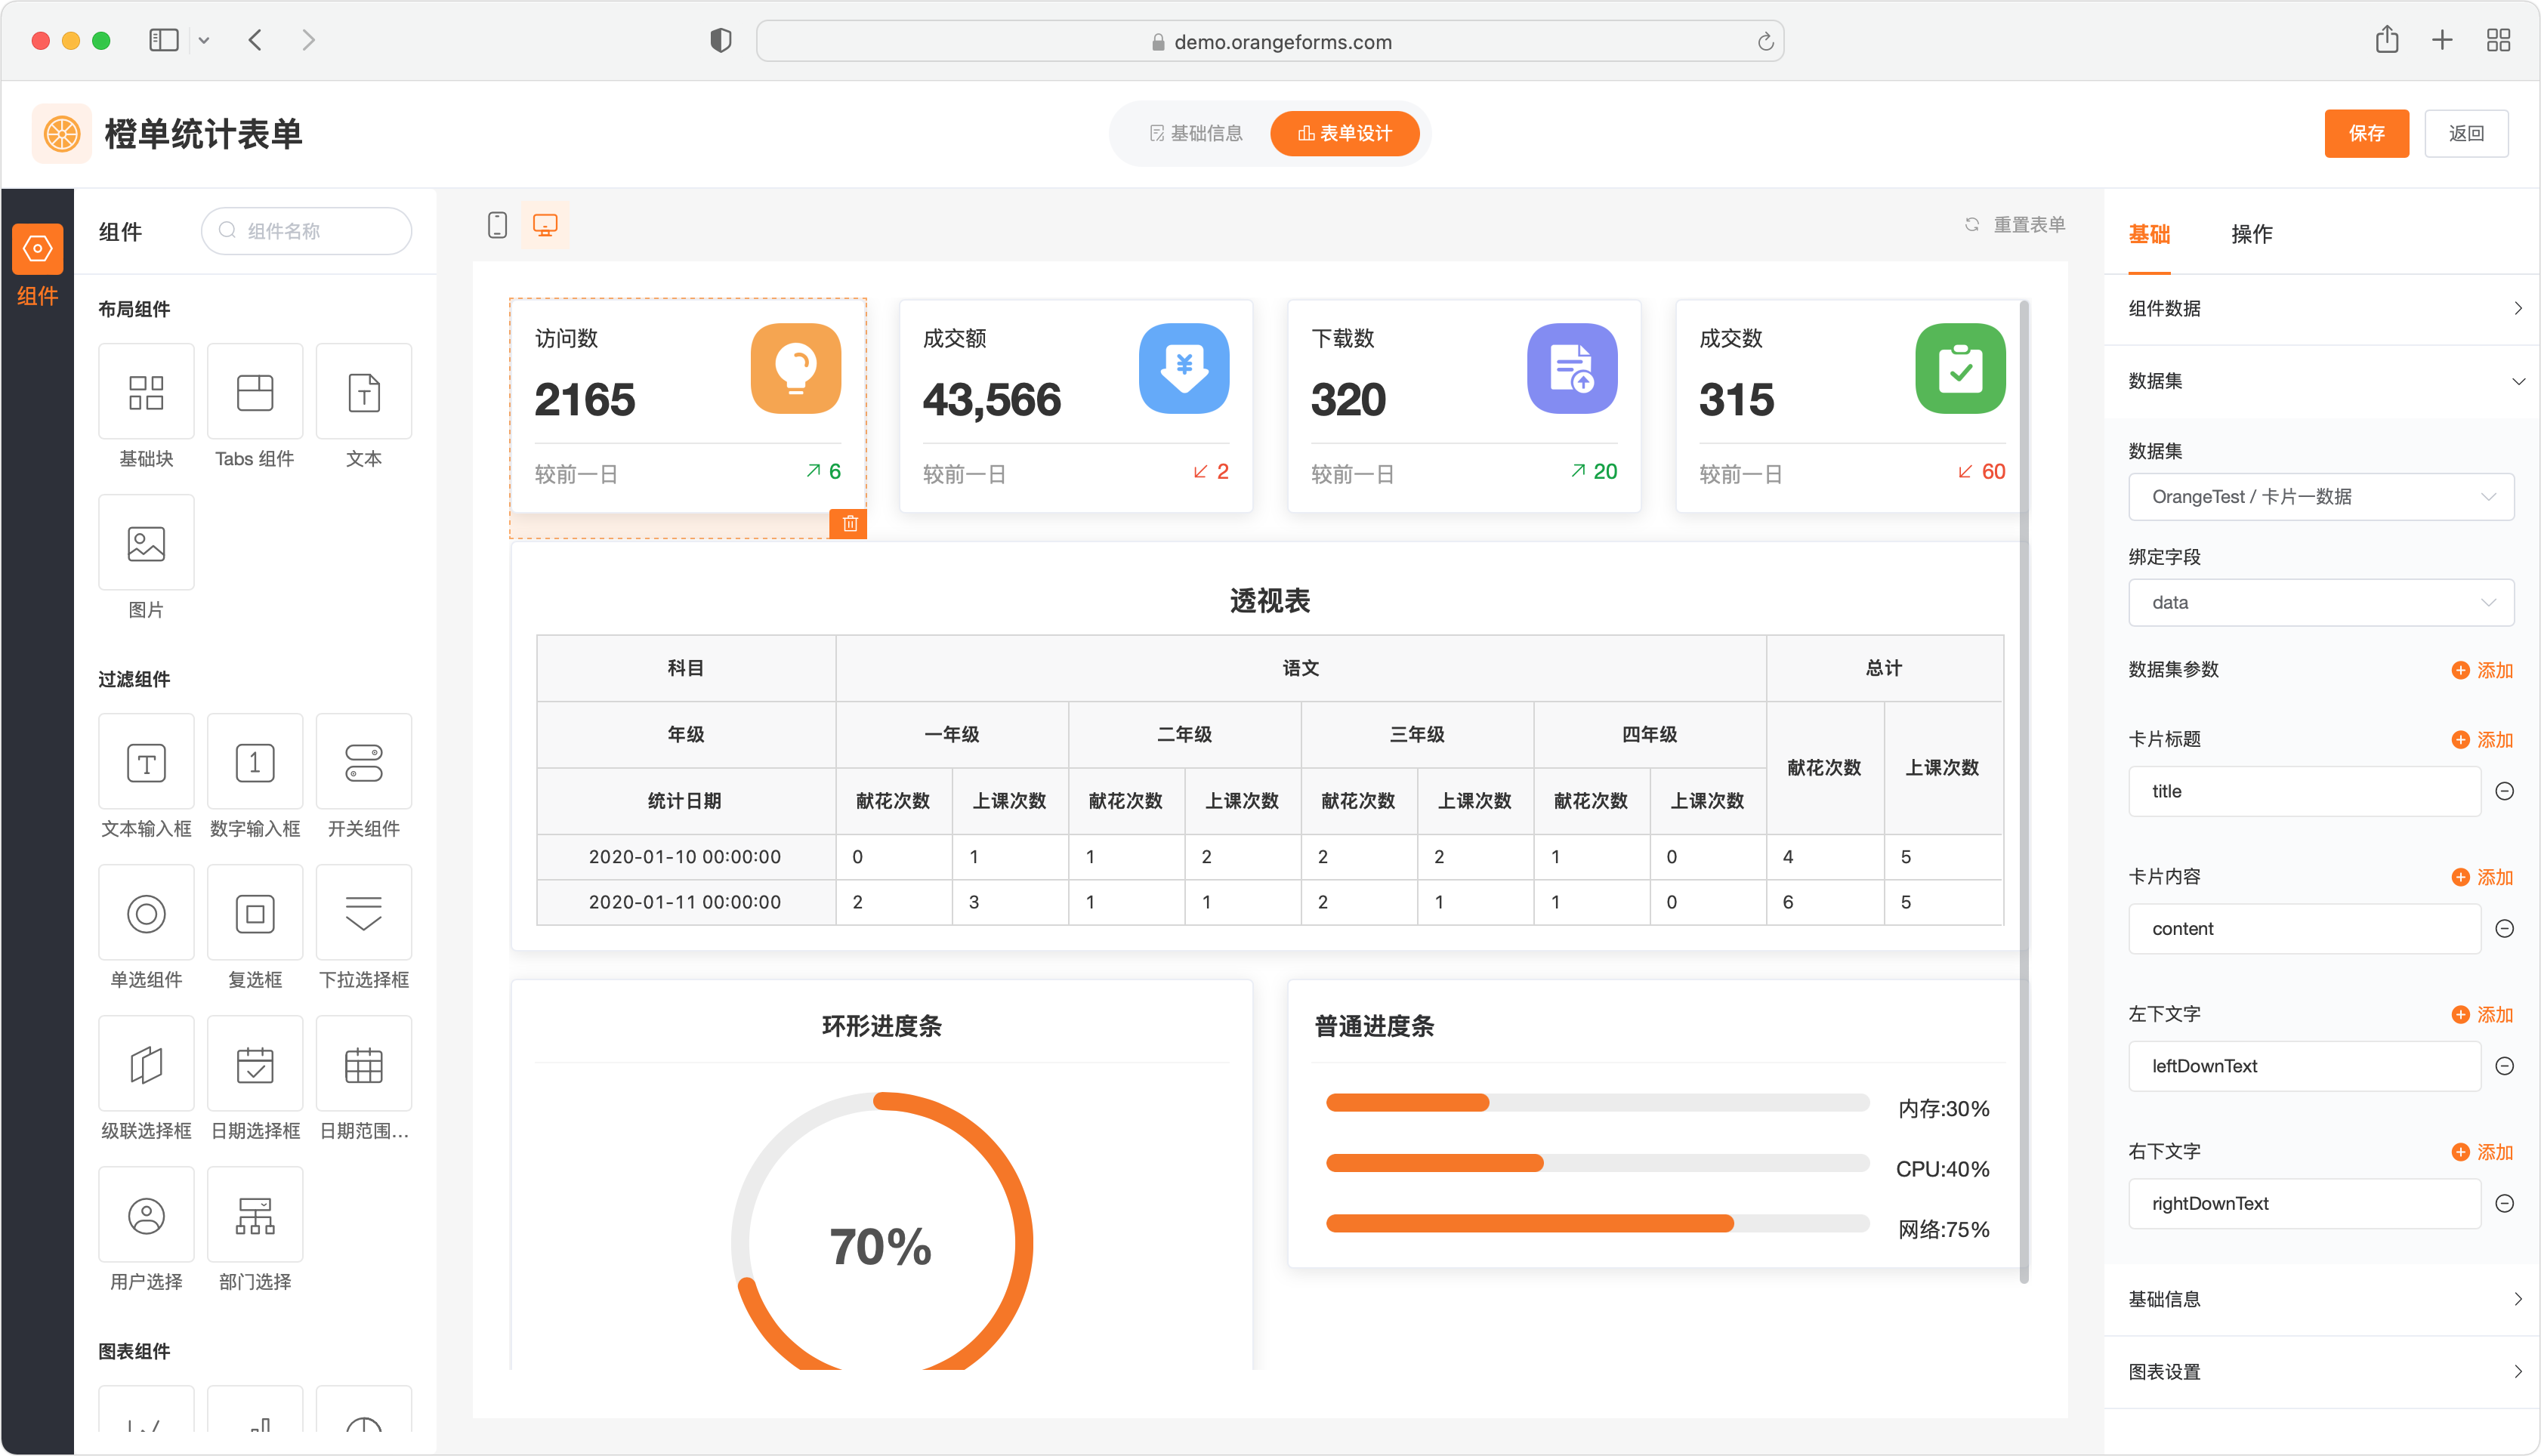
Task: Expand the 图表设置 section
Action: click(2320, 1372)
